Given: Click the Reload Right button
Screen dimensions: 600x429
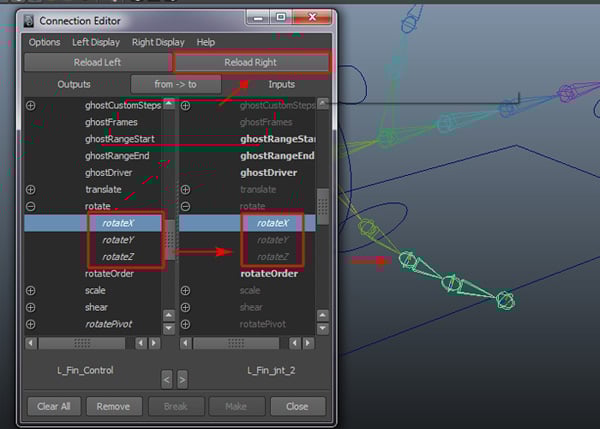Looking at the screenshot, I should (250, 62).
